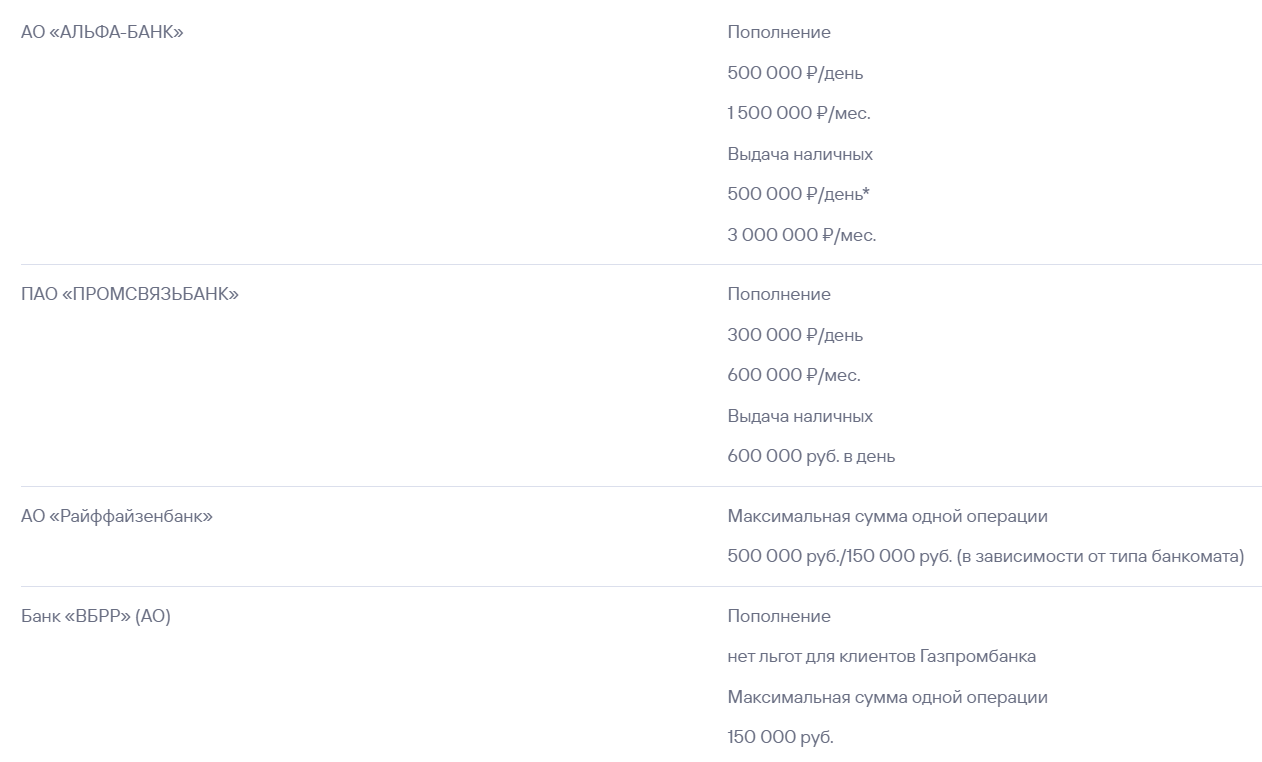This screenshot has width=1262, height=762.
Task: Click the 300 000 ₽/день limit text
Action: pos(795,335)
